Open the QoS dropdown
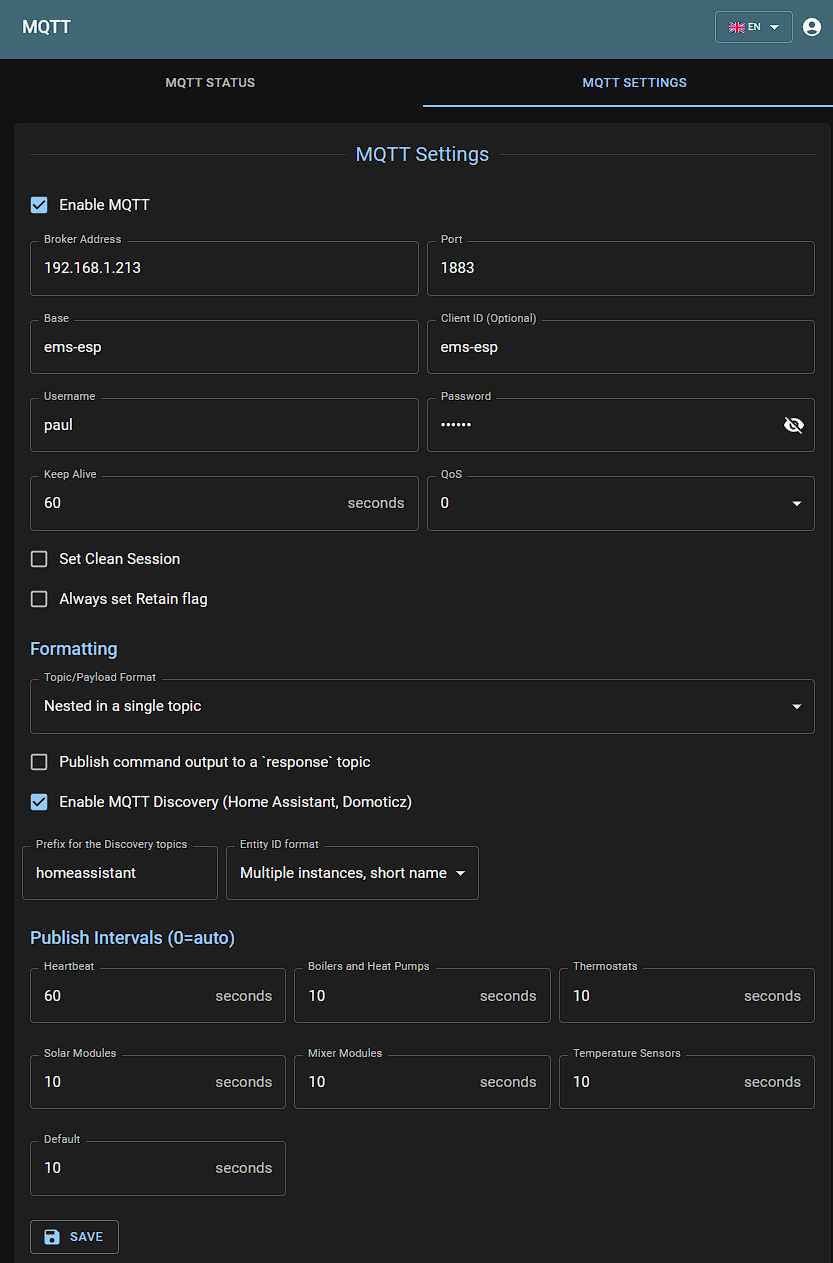The height and width of the screenshot is (1263, 833). coord(620,503)
